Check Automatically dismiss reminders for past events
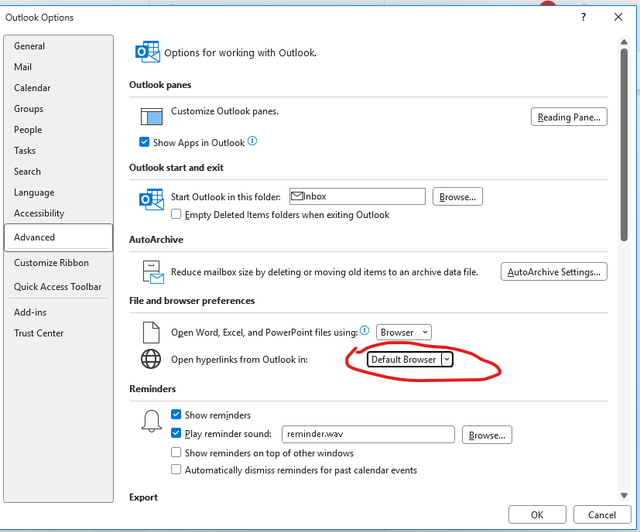This screenshot has width=640, height=532. 176,469
